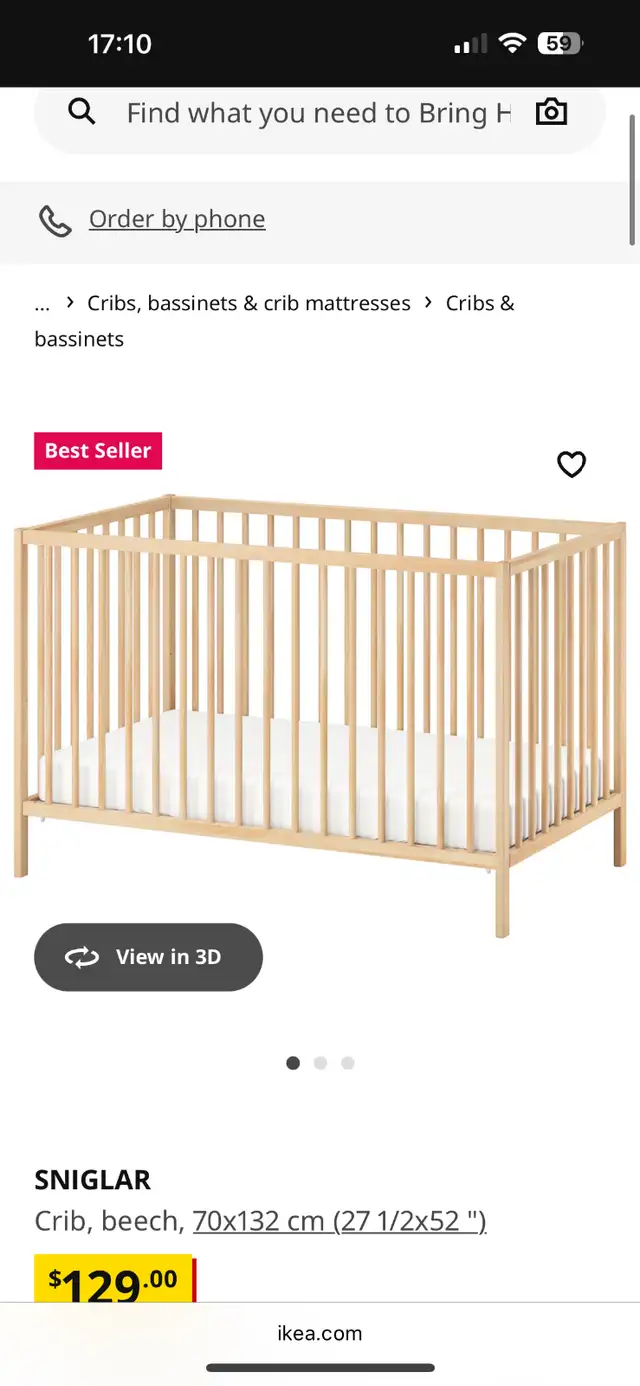Open Cribs, bassinets & crib mattresses breadcrumb
This screenshot has height=1386, width=640.
[249, 303]
